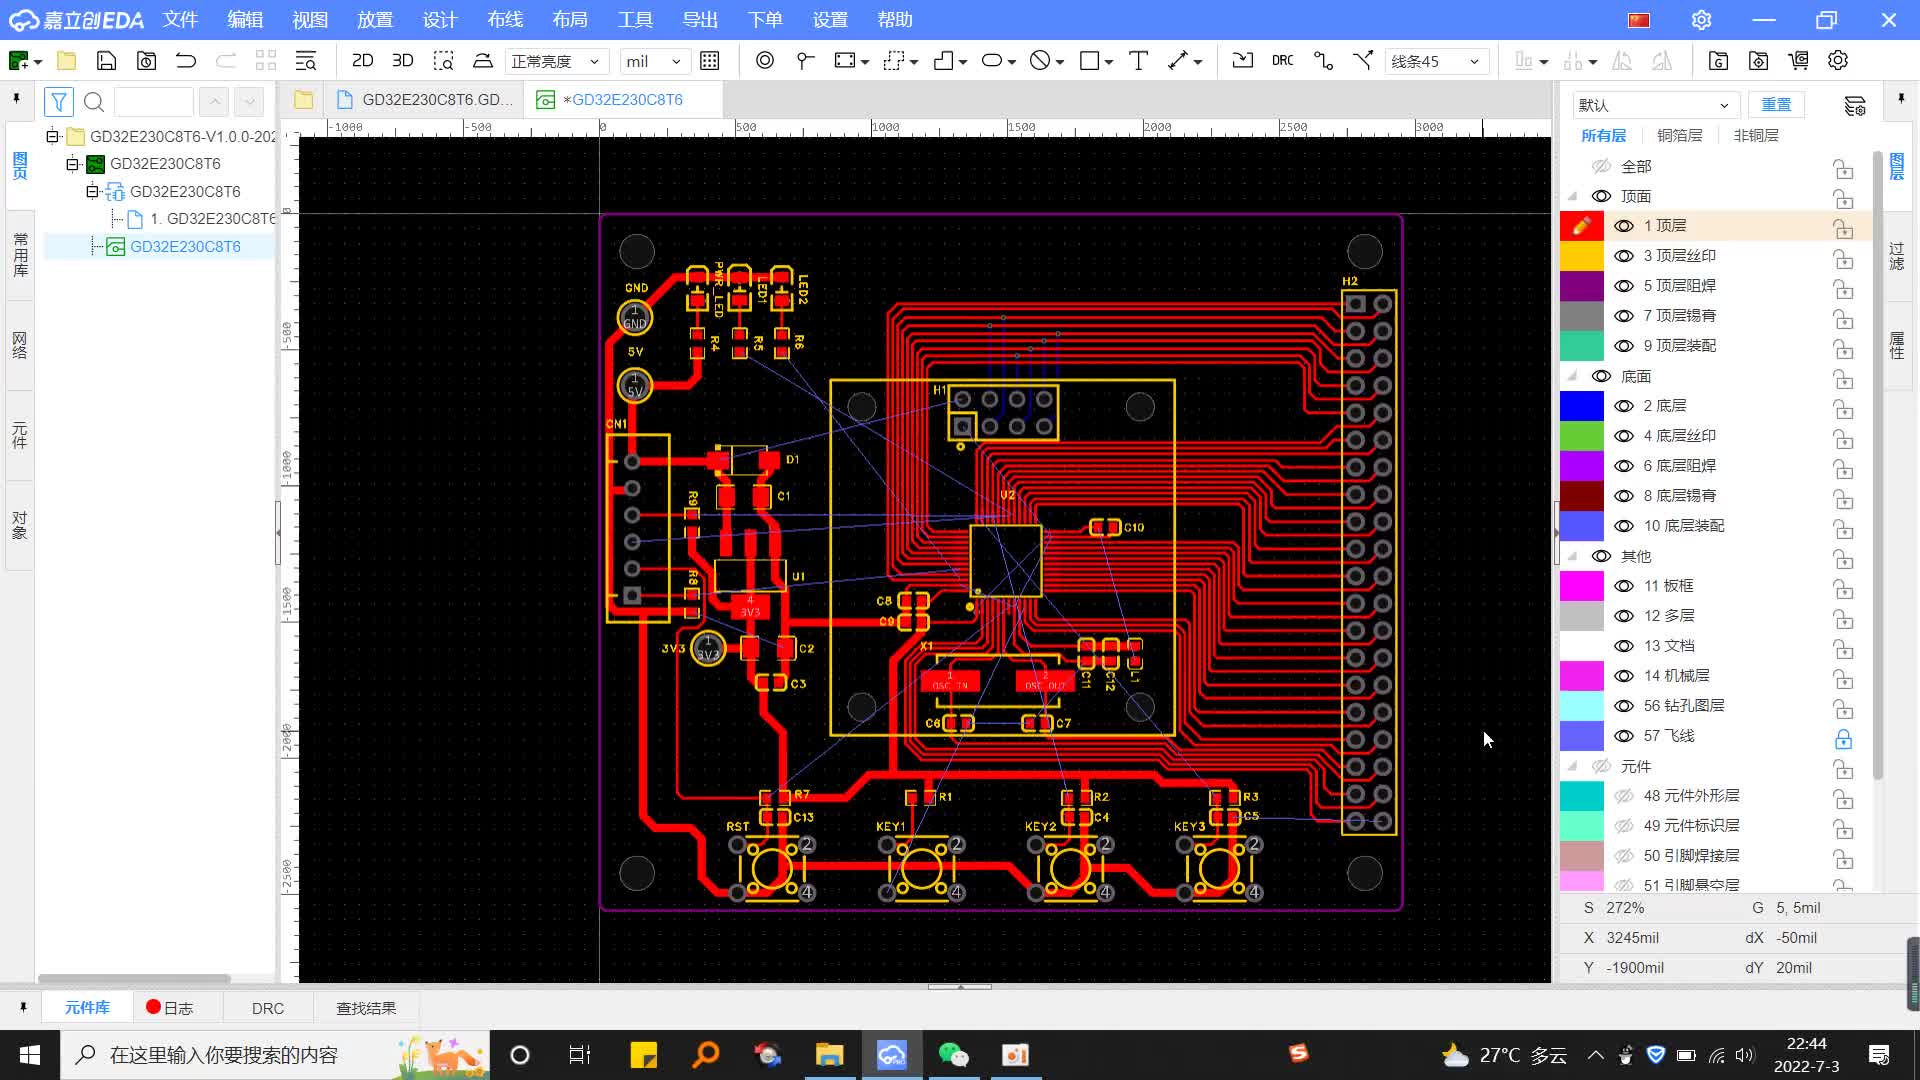Click the filter funnel icon in left panel
Image resolution: width=1920 pixels, height=1080 pixels.
59,102
